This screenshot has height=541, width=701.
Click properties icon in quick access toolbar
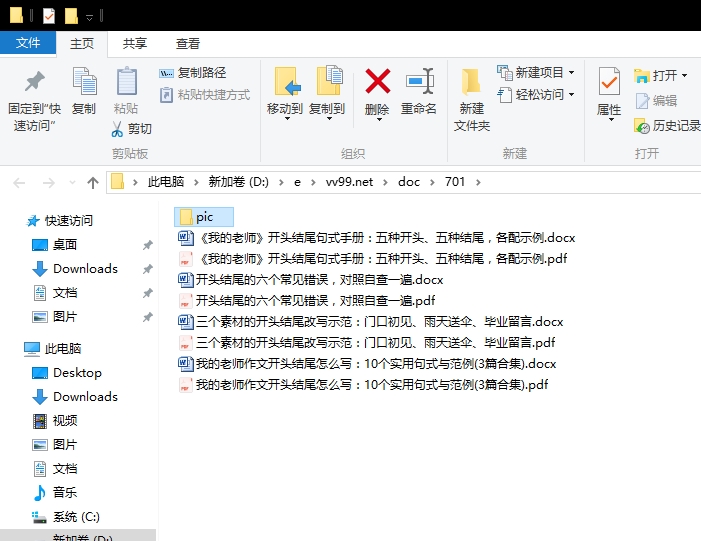click(x=49, y=16)
